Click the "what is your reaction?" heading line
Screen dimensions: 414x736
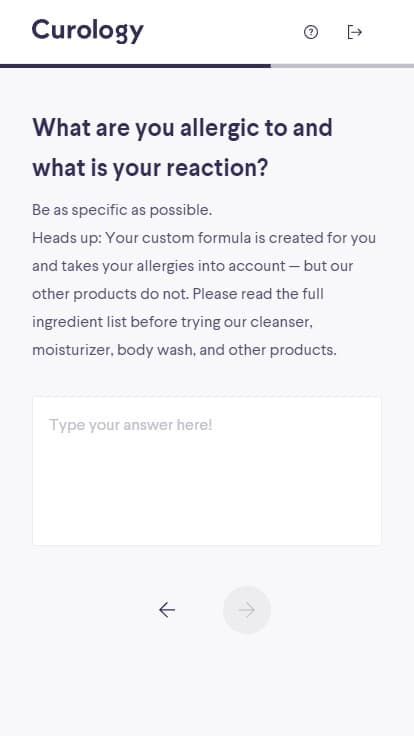(150, 168)
